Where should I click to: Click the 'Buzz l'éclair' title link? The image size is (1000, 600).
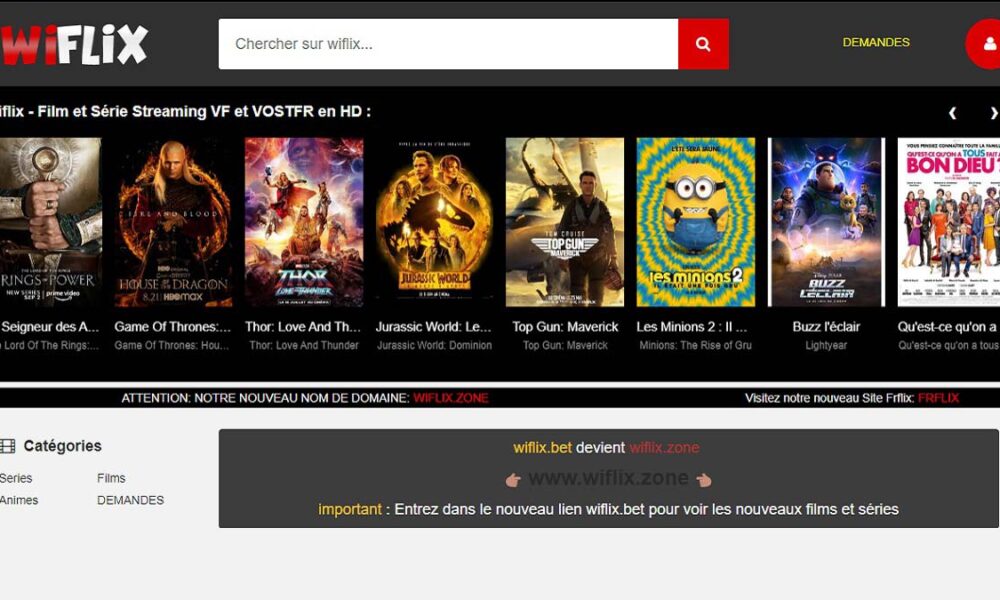coord(826,326)
